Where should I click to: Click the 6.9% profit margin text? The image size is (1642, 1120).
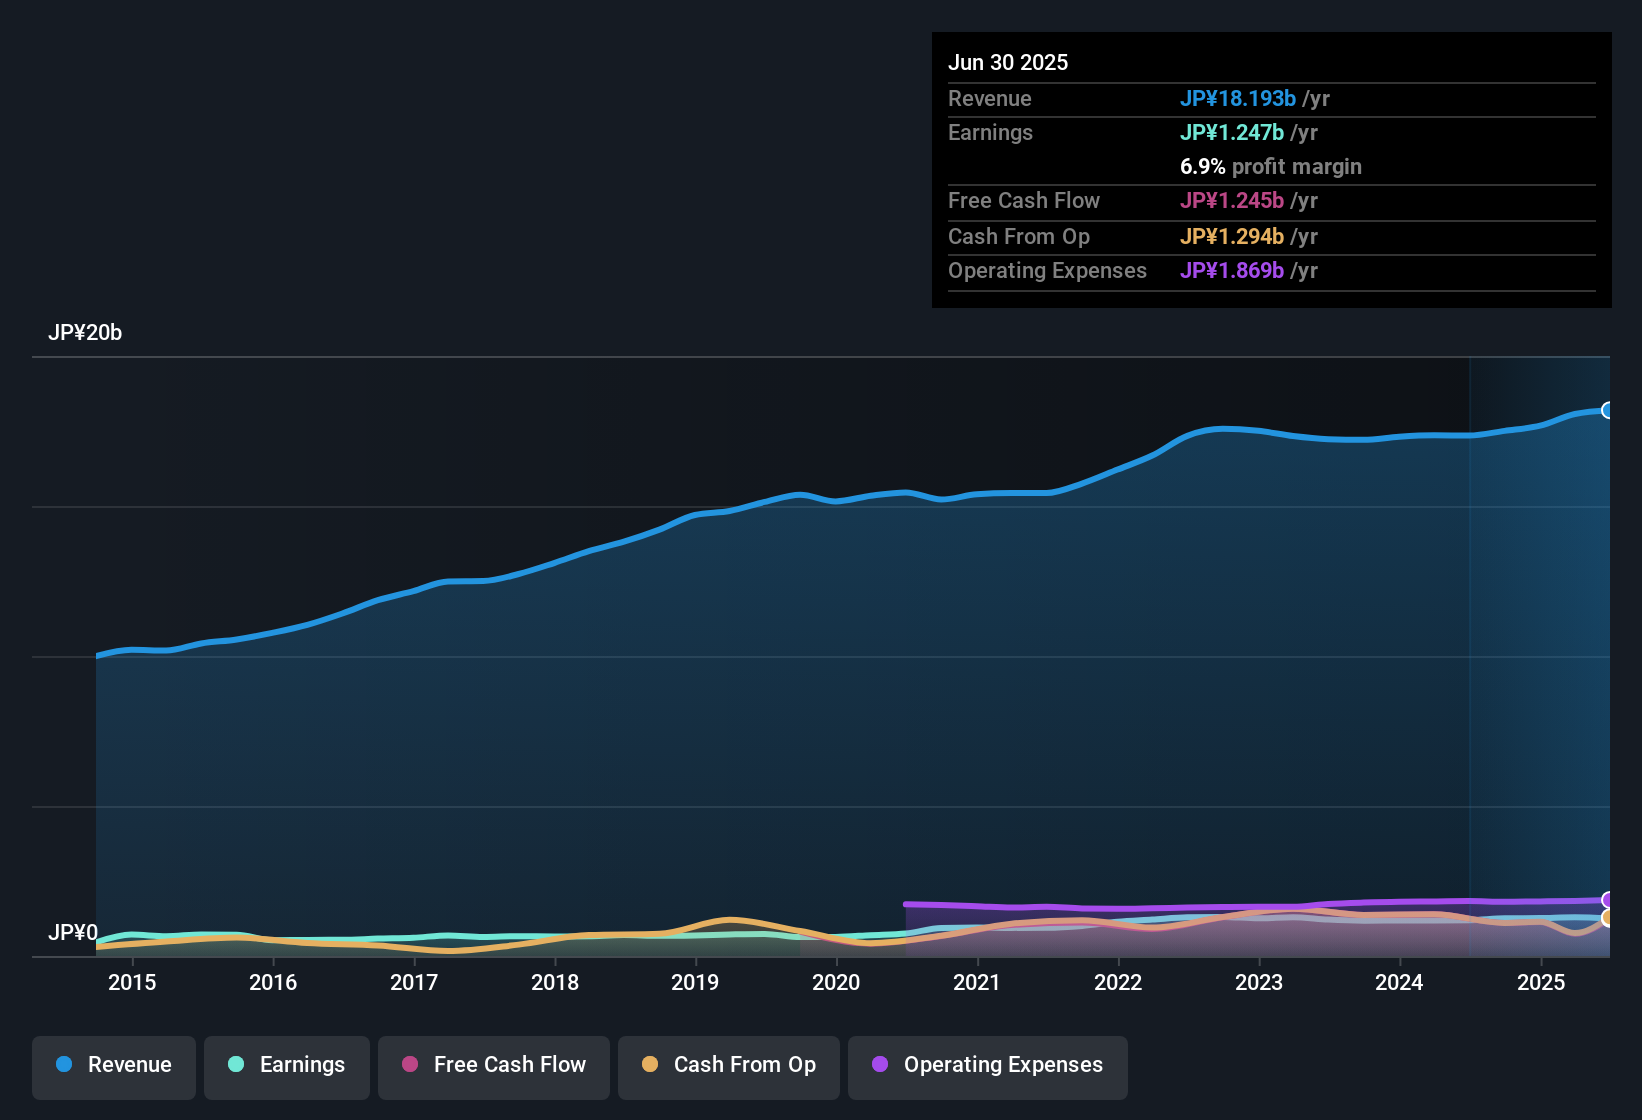1271,166
